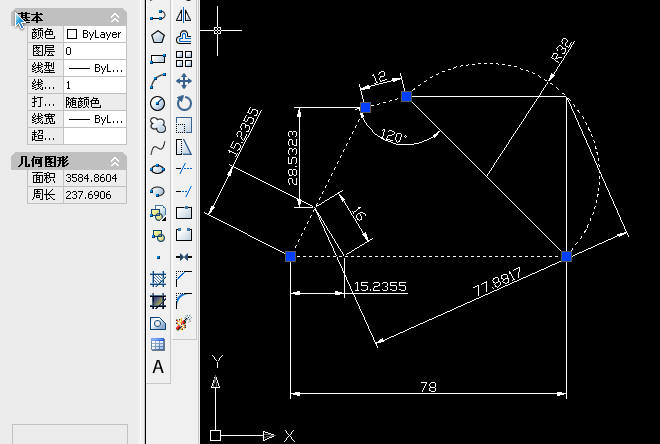Click the bottom-left blue grip of the polyline
The height and width of the screenshot is (444, 660).
(290, 256)
